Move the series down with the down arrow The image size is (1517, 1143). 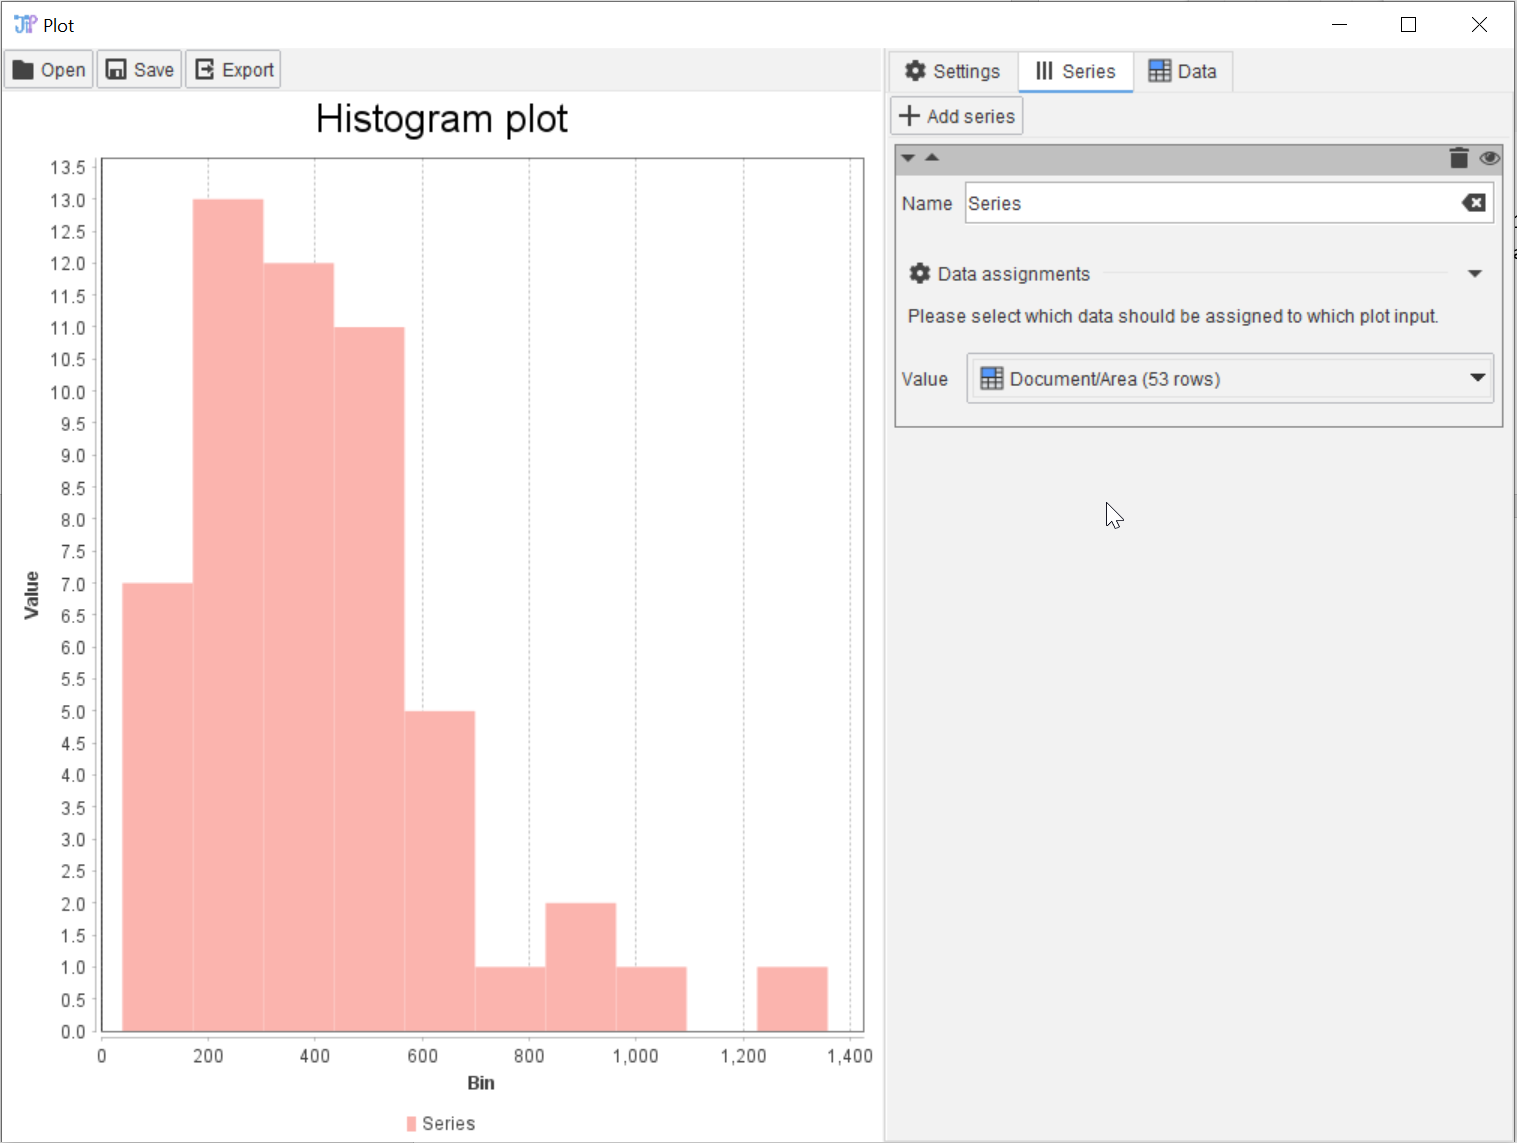[x=908, y=158]
